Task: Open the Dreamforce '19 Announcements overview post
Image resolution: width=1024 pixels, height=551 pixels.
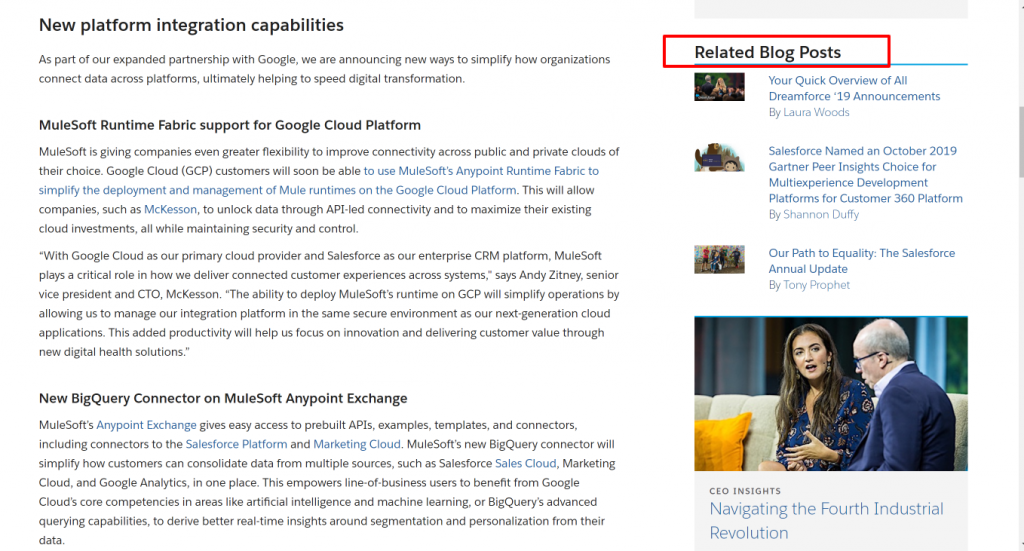Action: 853,88
